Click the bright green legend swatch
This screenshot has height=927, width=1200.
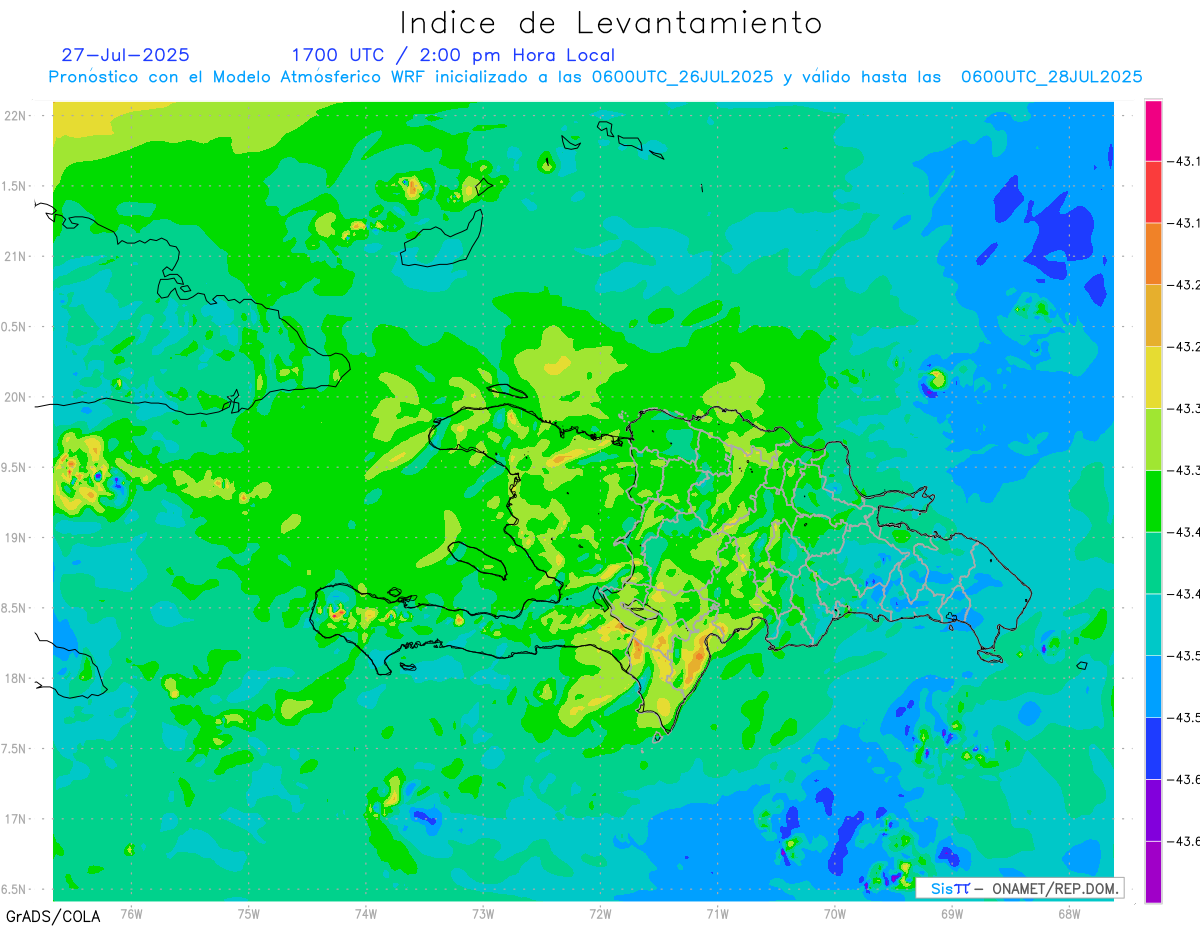pos(1153,500)
